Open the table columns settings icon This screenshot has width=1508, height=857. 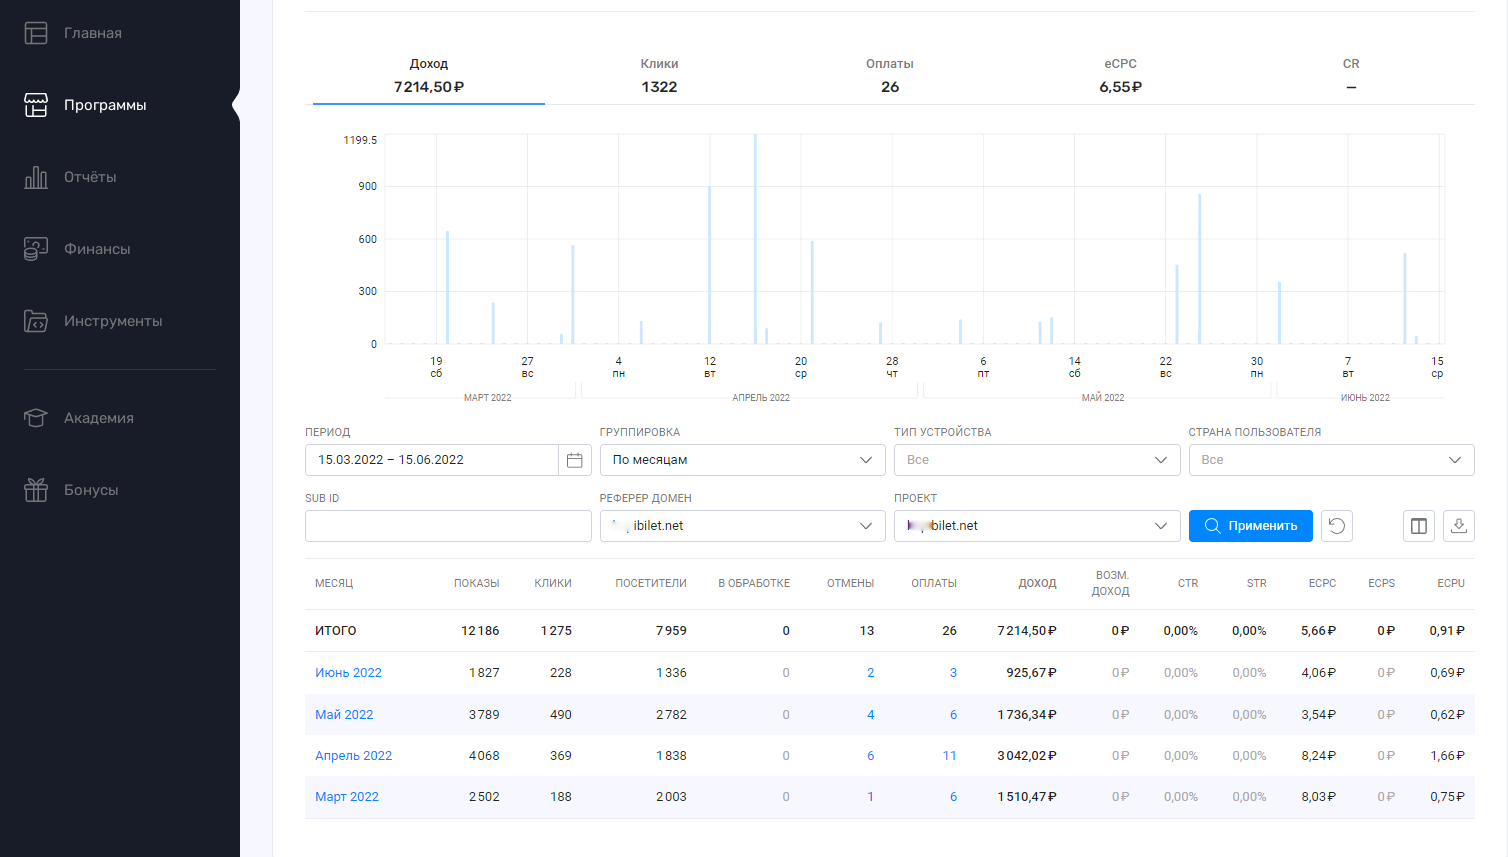coord(1418,526)
